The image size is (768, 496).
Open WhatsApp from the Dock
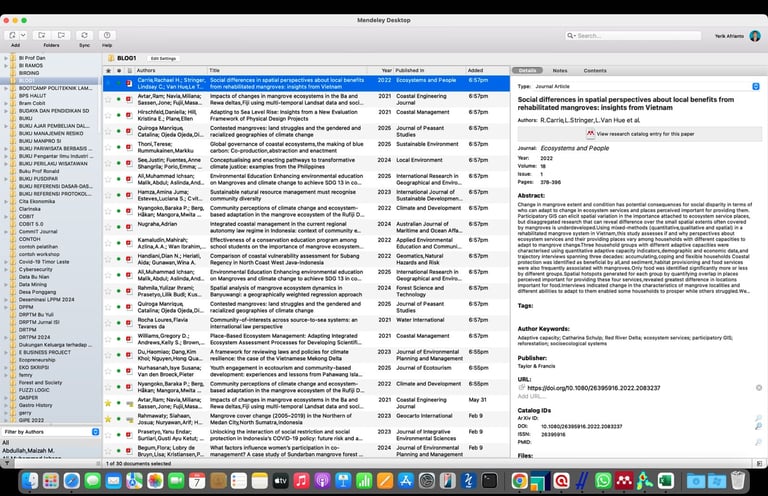tap(603, 481)
